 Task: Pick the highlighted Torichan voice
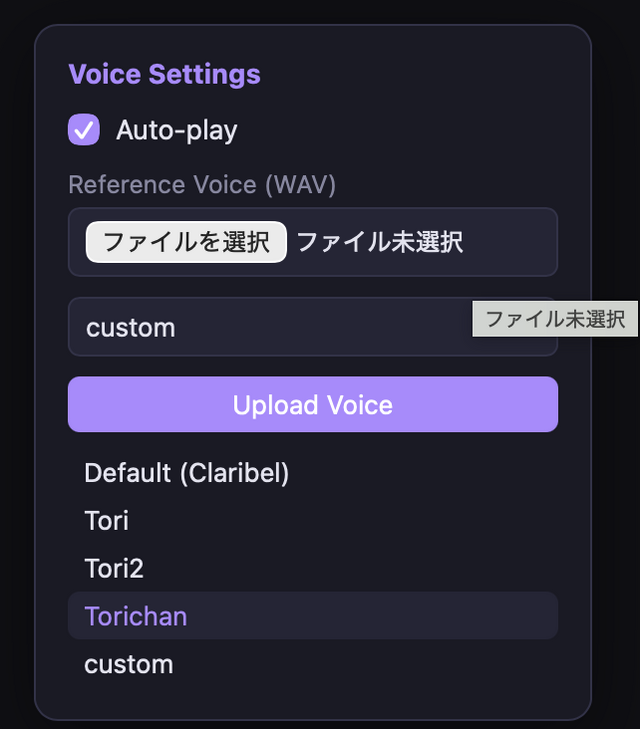pyautogui.click(x=136, y=616)
